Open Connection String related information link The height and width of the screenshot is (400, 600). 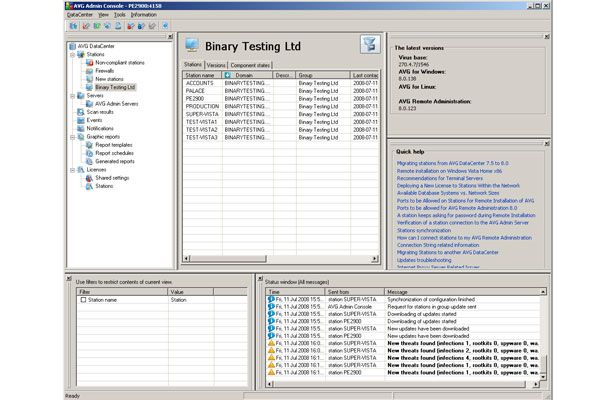click(438, 245)
